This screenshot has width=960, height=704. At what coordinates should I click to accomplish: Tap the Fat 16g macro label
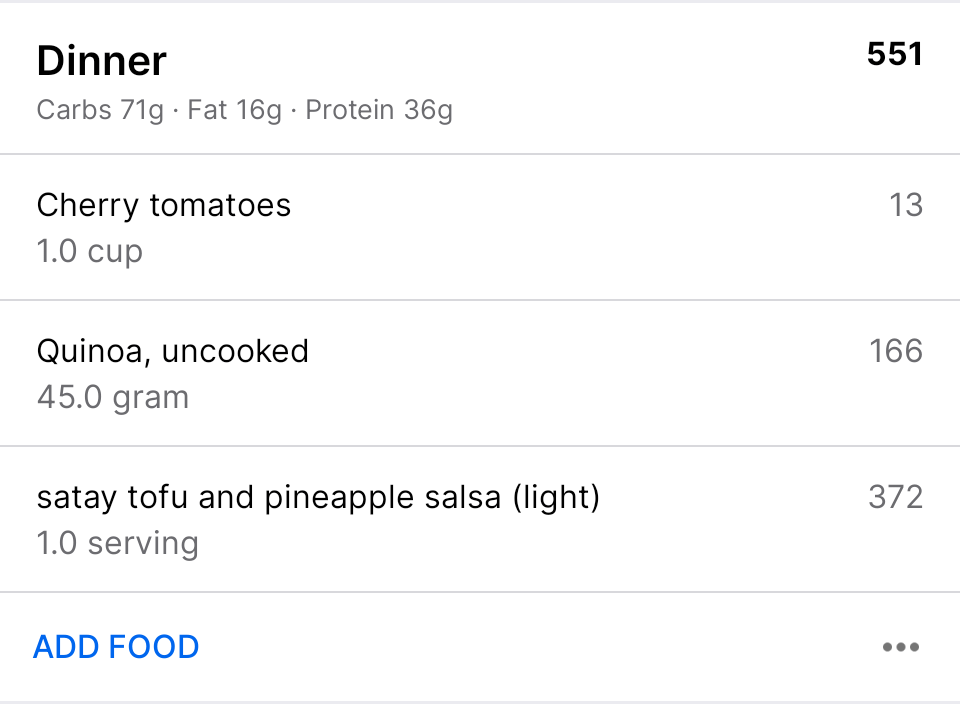point(235,110)
